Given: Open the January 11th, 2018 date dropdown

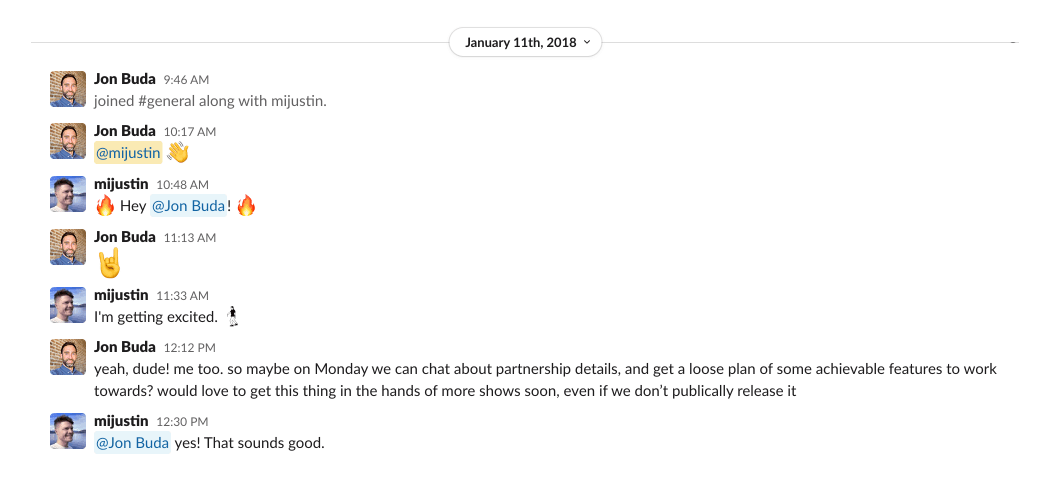Looking at the screenshot, I should tap(525, 42).
